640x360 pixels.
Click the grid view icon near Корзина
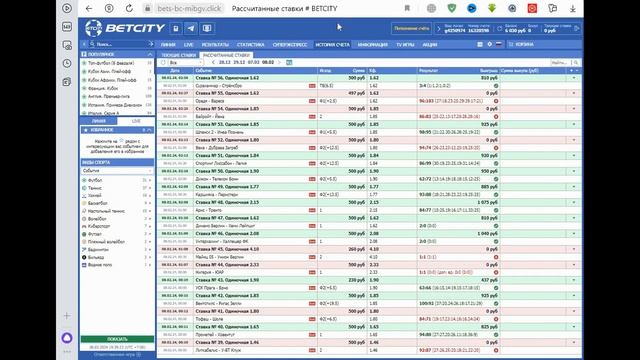click(480, 44)
